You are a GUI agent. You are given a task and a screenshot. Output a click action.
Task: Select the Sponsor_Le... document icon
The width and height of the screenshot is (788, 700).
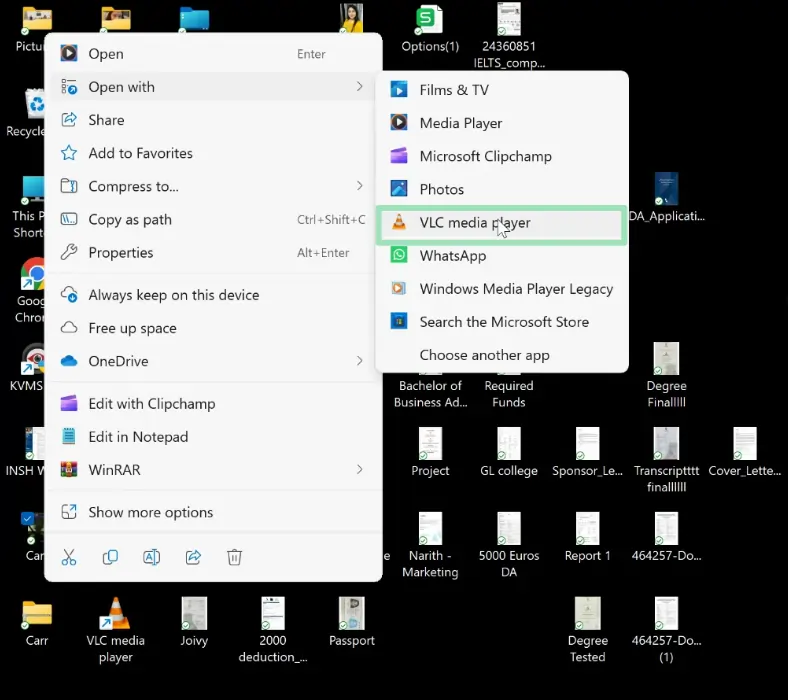click(x=587, y=444)
